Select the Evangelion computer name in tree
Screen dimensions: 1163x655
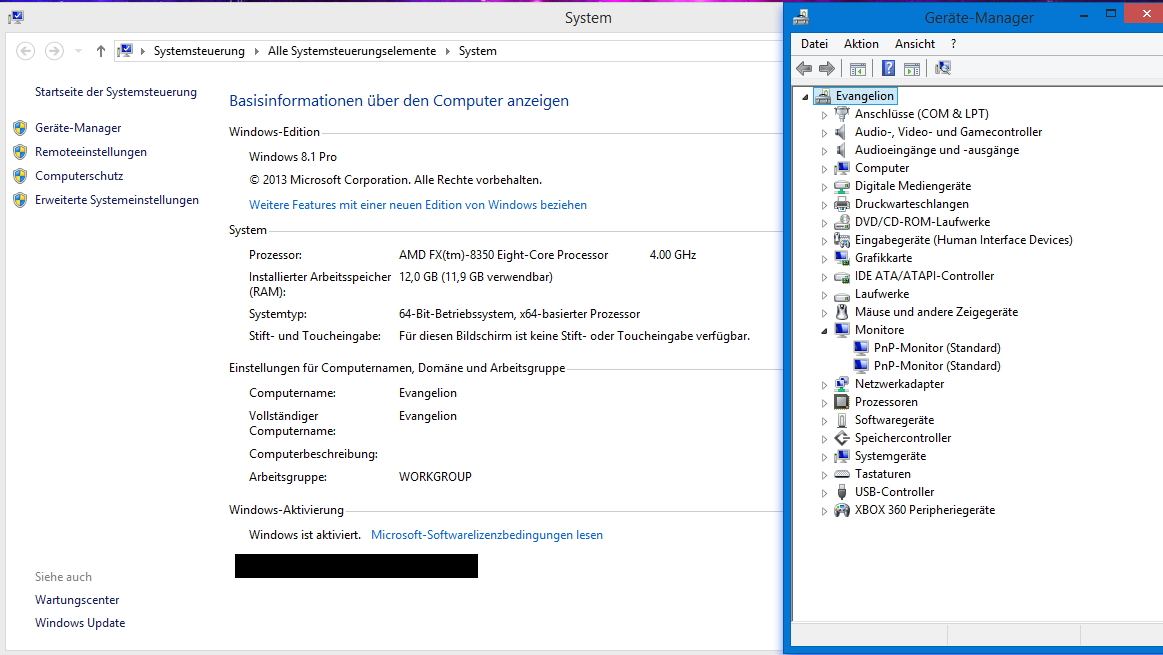coord(864,96)
